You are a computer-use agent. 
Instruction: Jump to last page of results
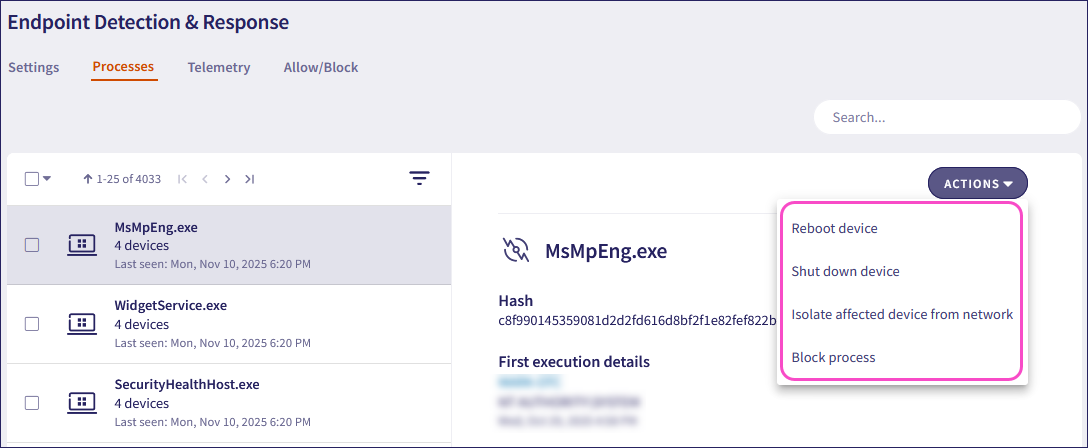coord(250,179)
